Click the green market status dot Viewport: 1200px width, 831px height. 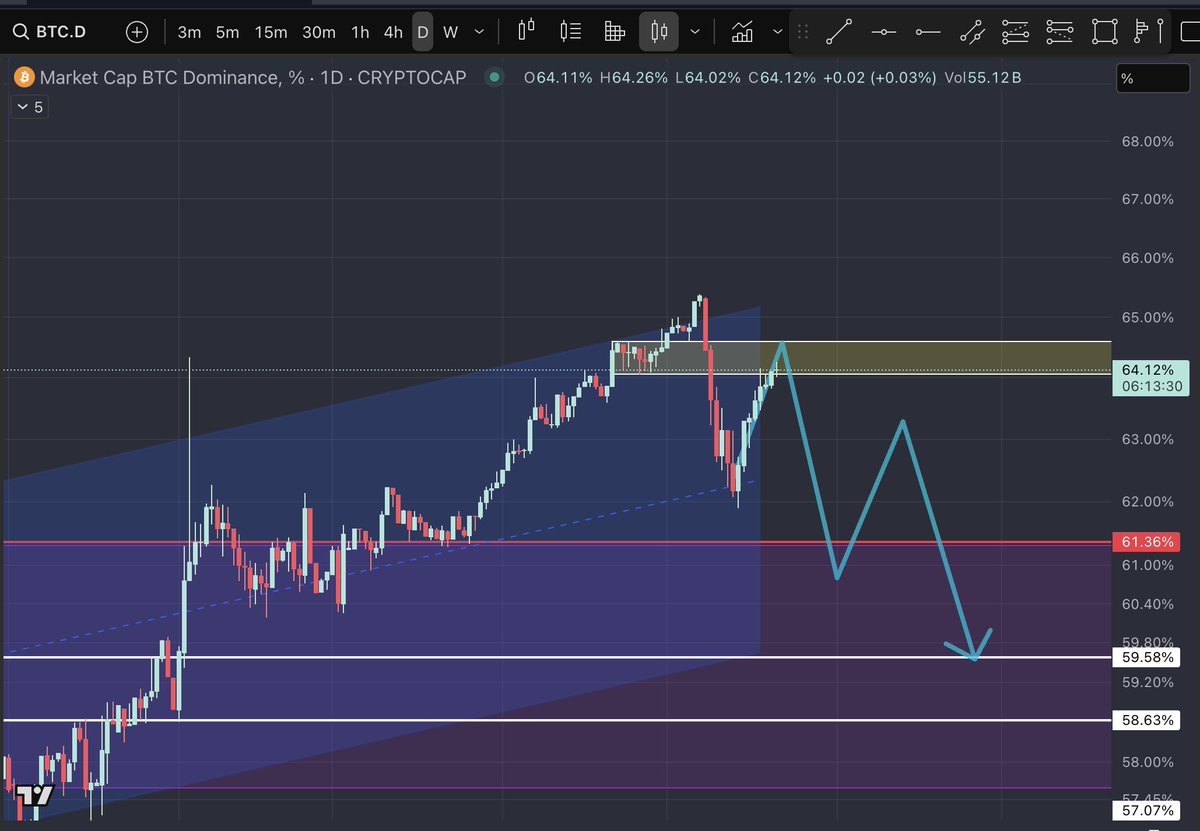tap(492, 77)
